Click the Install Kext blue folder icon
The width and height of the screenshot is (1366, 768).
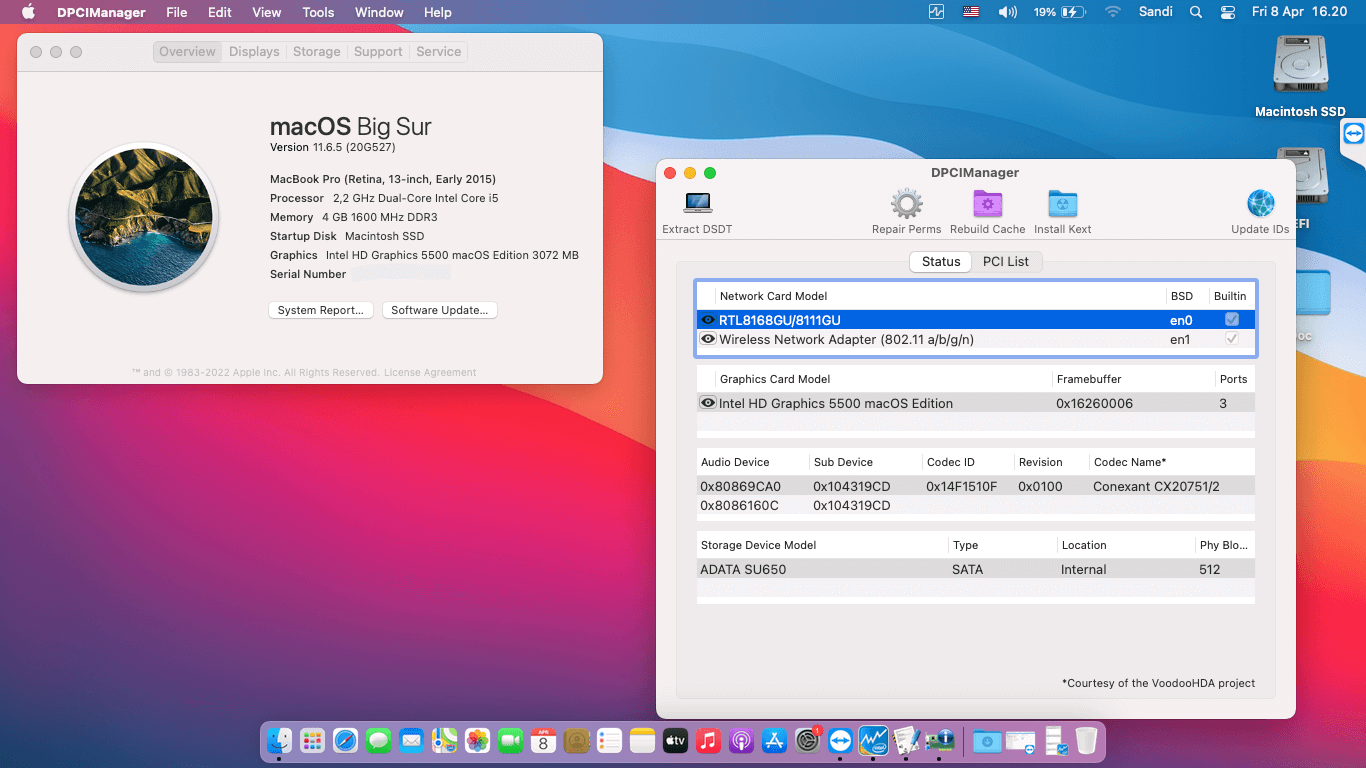tap(1062, 203)
